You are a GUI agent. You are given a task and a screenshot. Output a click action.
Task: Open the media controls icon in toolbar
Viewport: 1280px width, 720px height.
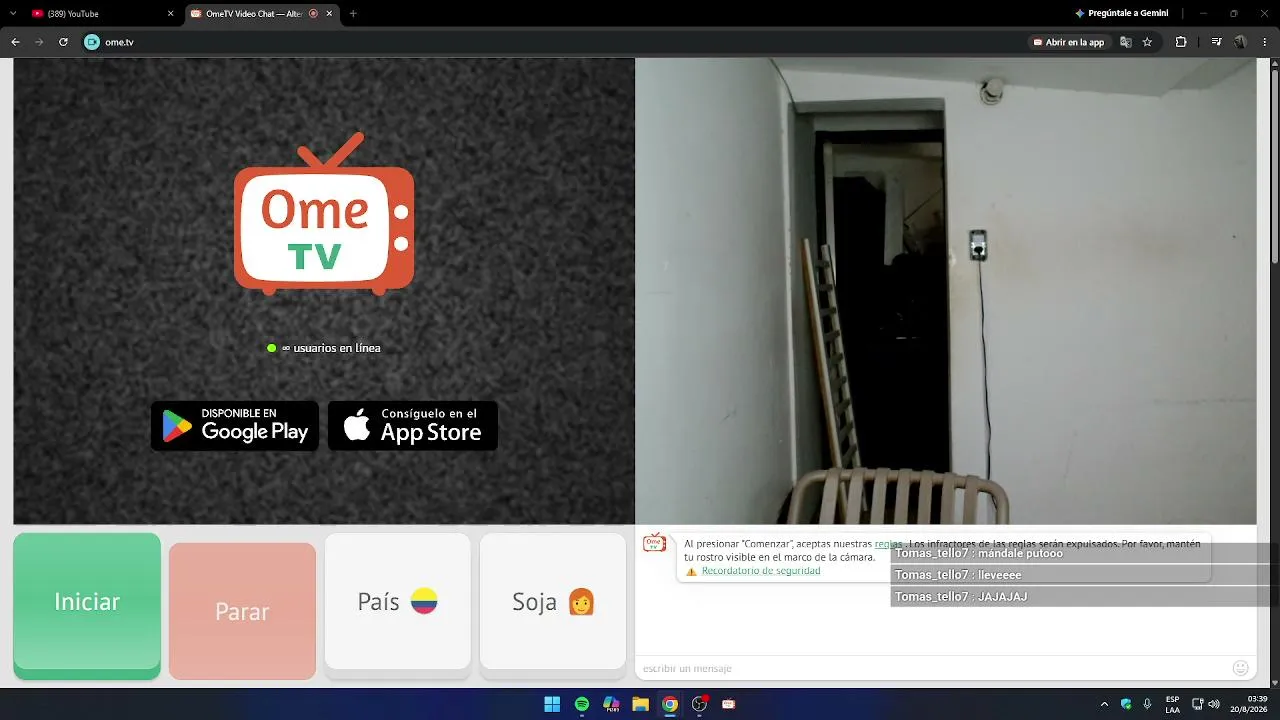pos(1216,42)
